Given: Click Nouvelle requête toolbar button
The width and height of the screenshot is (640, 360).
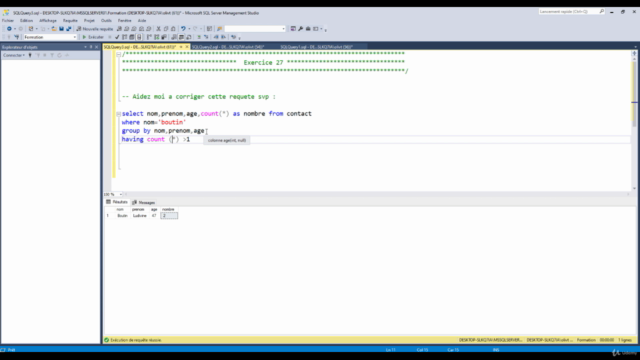Looking at the screenshot, I should click(95, 29).
